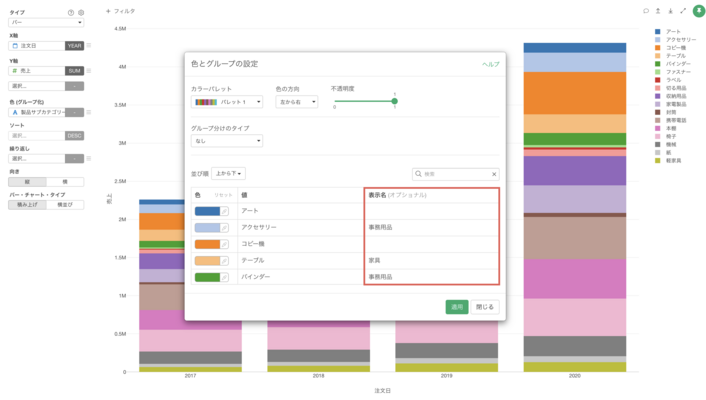Open the repeat-by hamburger menu icon

coord(89,159)
